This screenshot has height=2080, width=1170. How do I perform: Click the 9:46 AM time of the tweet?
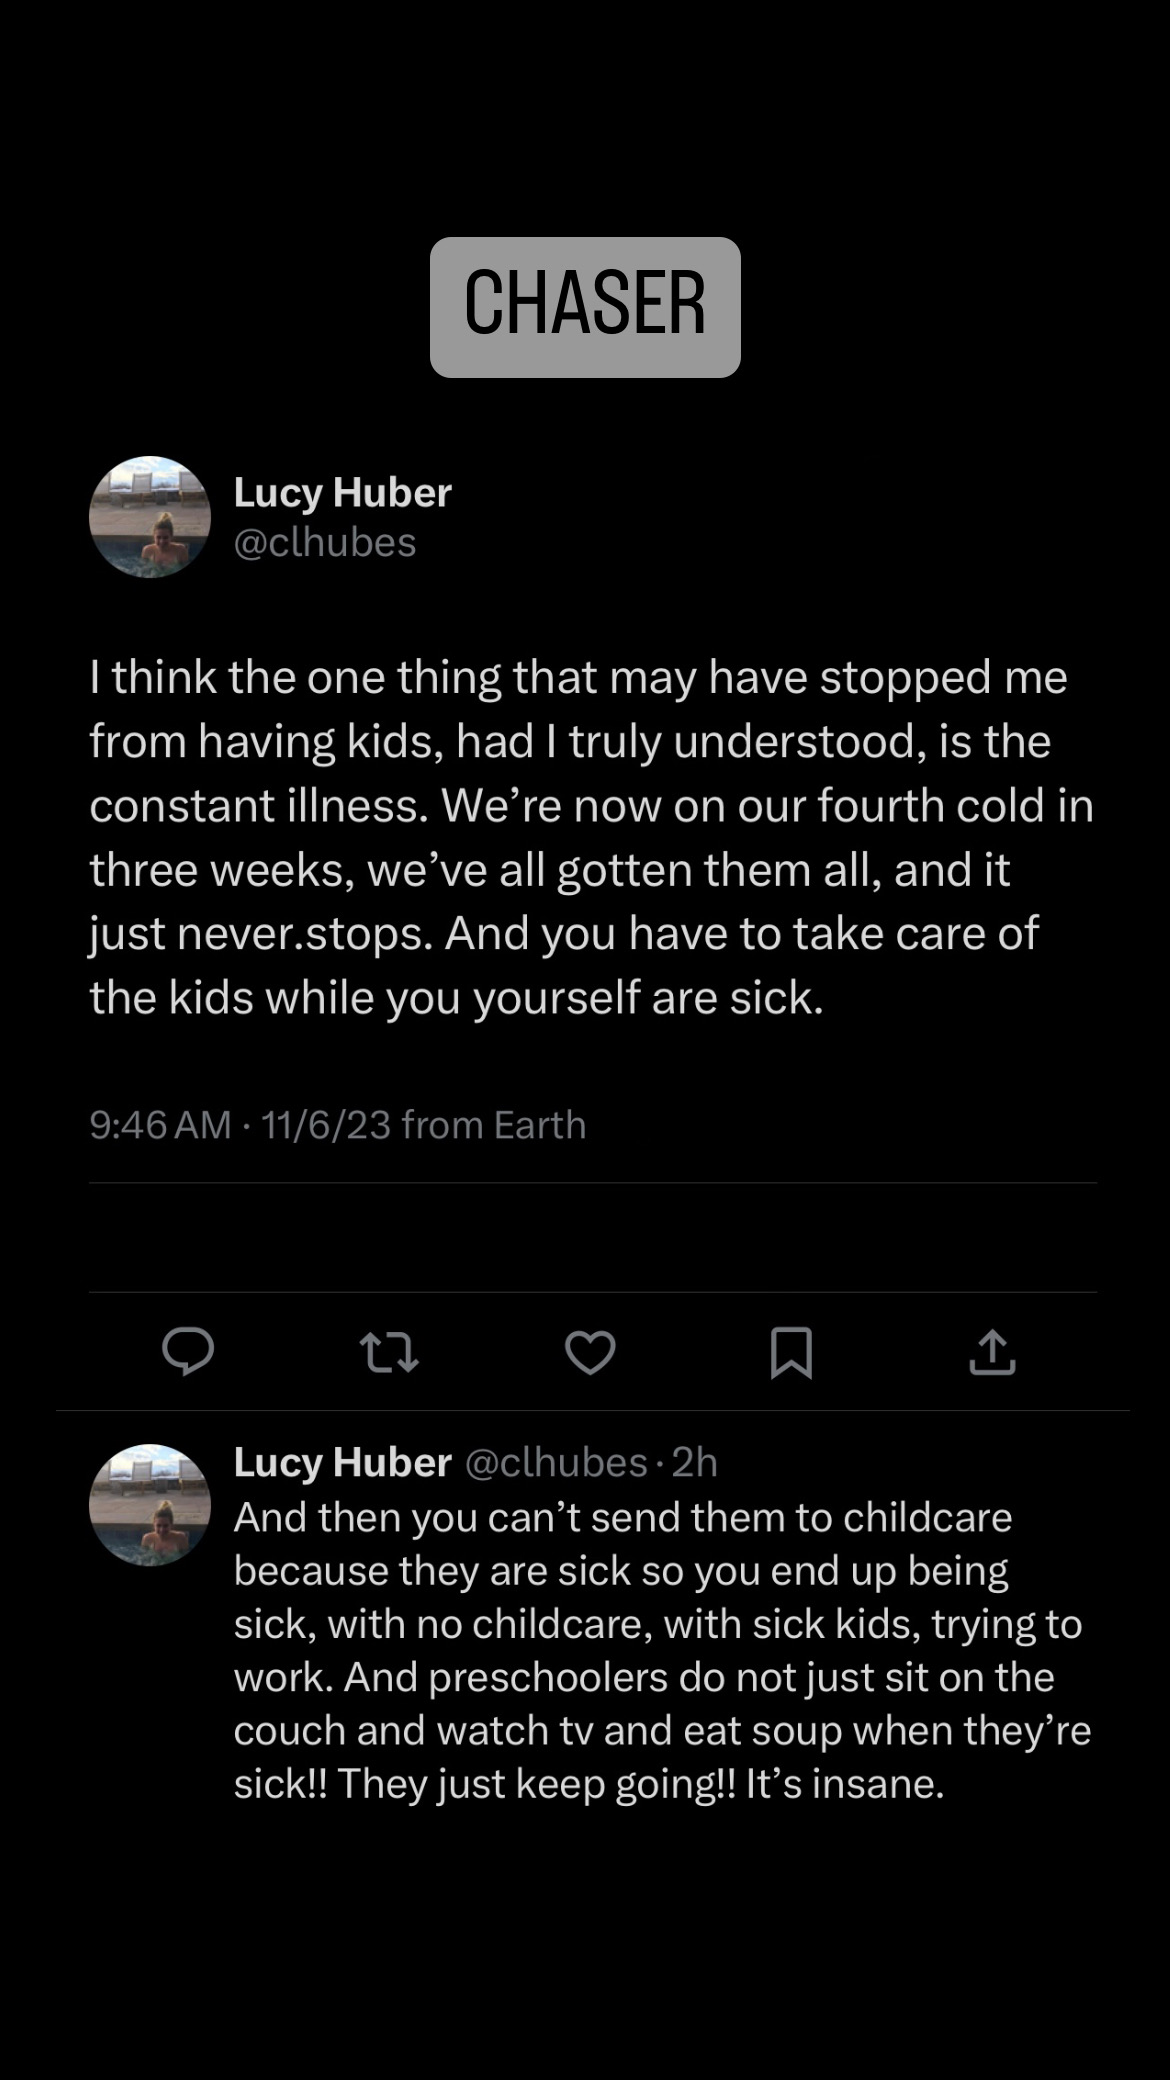pos(160,1125)
